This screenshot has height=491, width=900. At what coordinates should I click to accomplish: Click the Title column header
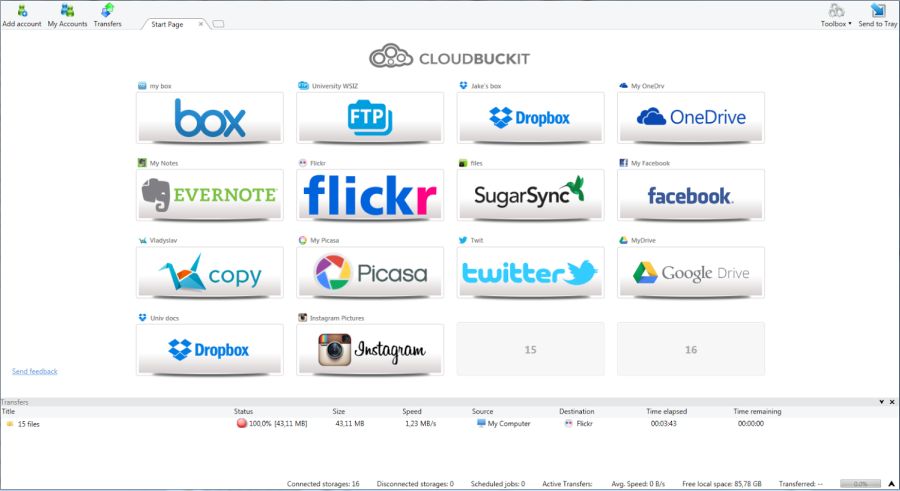[x=9, y=411]
